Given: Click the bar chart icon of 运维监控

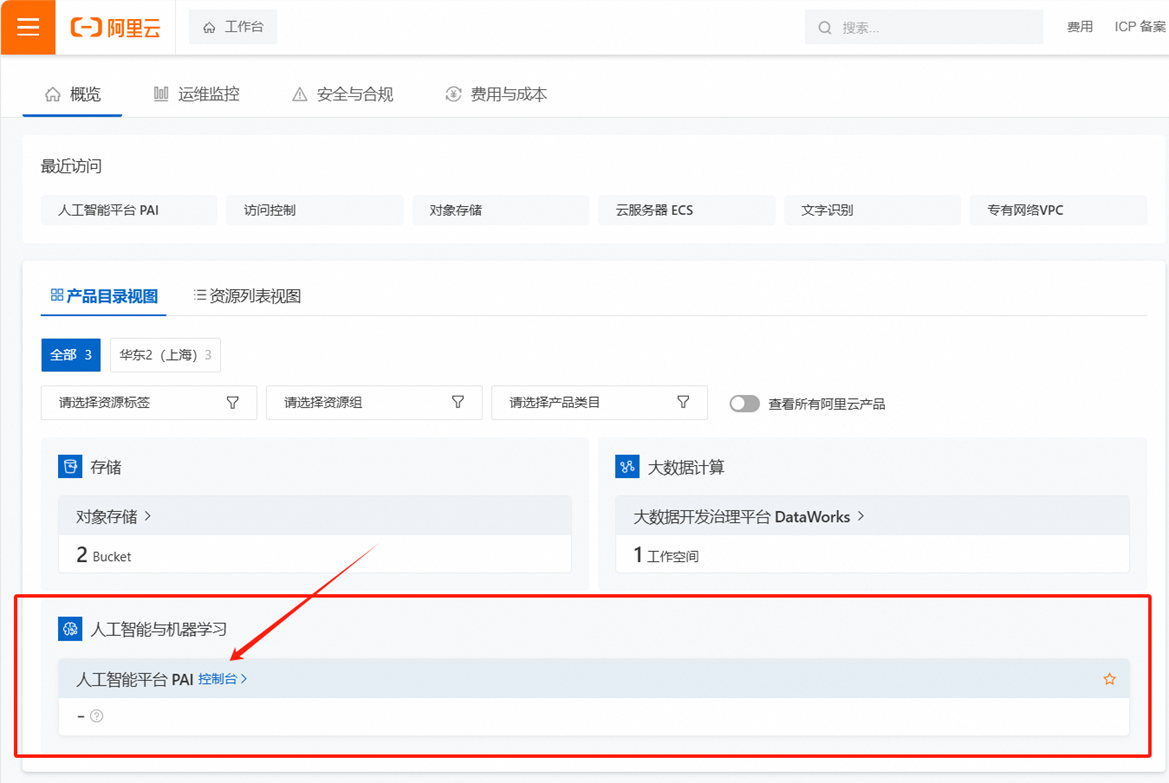Looking at the screenshot, I should pyautogui.click(x=161, y=93).
